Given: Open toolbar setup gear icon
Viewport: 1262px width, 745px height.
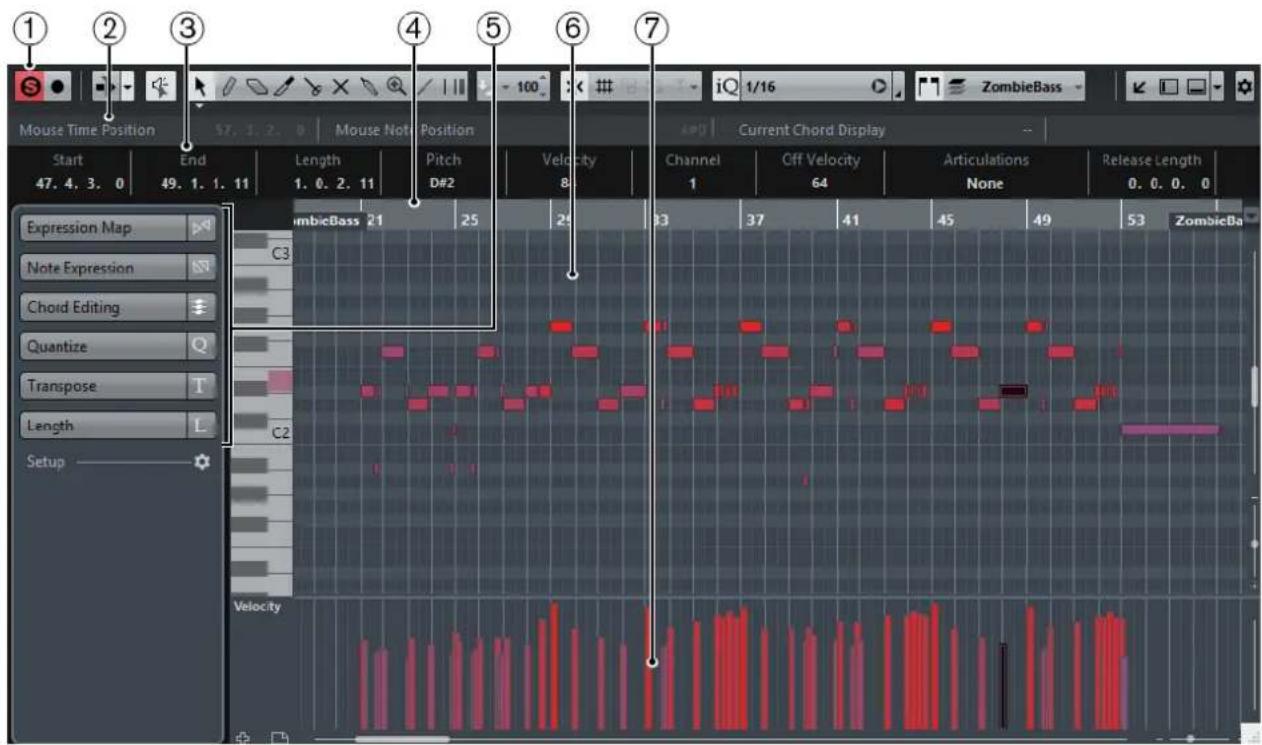Looking at the screenshot, I should click(x=1244, y=87).
